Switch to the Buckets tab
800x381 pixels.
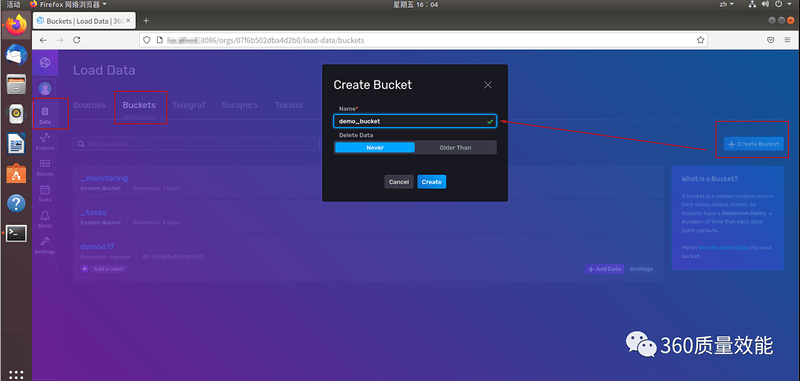pyautogui.click(x=139, y=105)
